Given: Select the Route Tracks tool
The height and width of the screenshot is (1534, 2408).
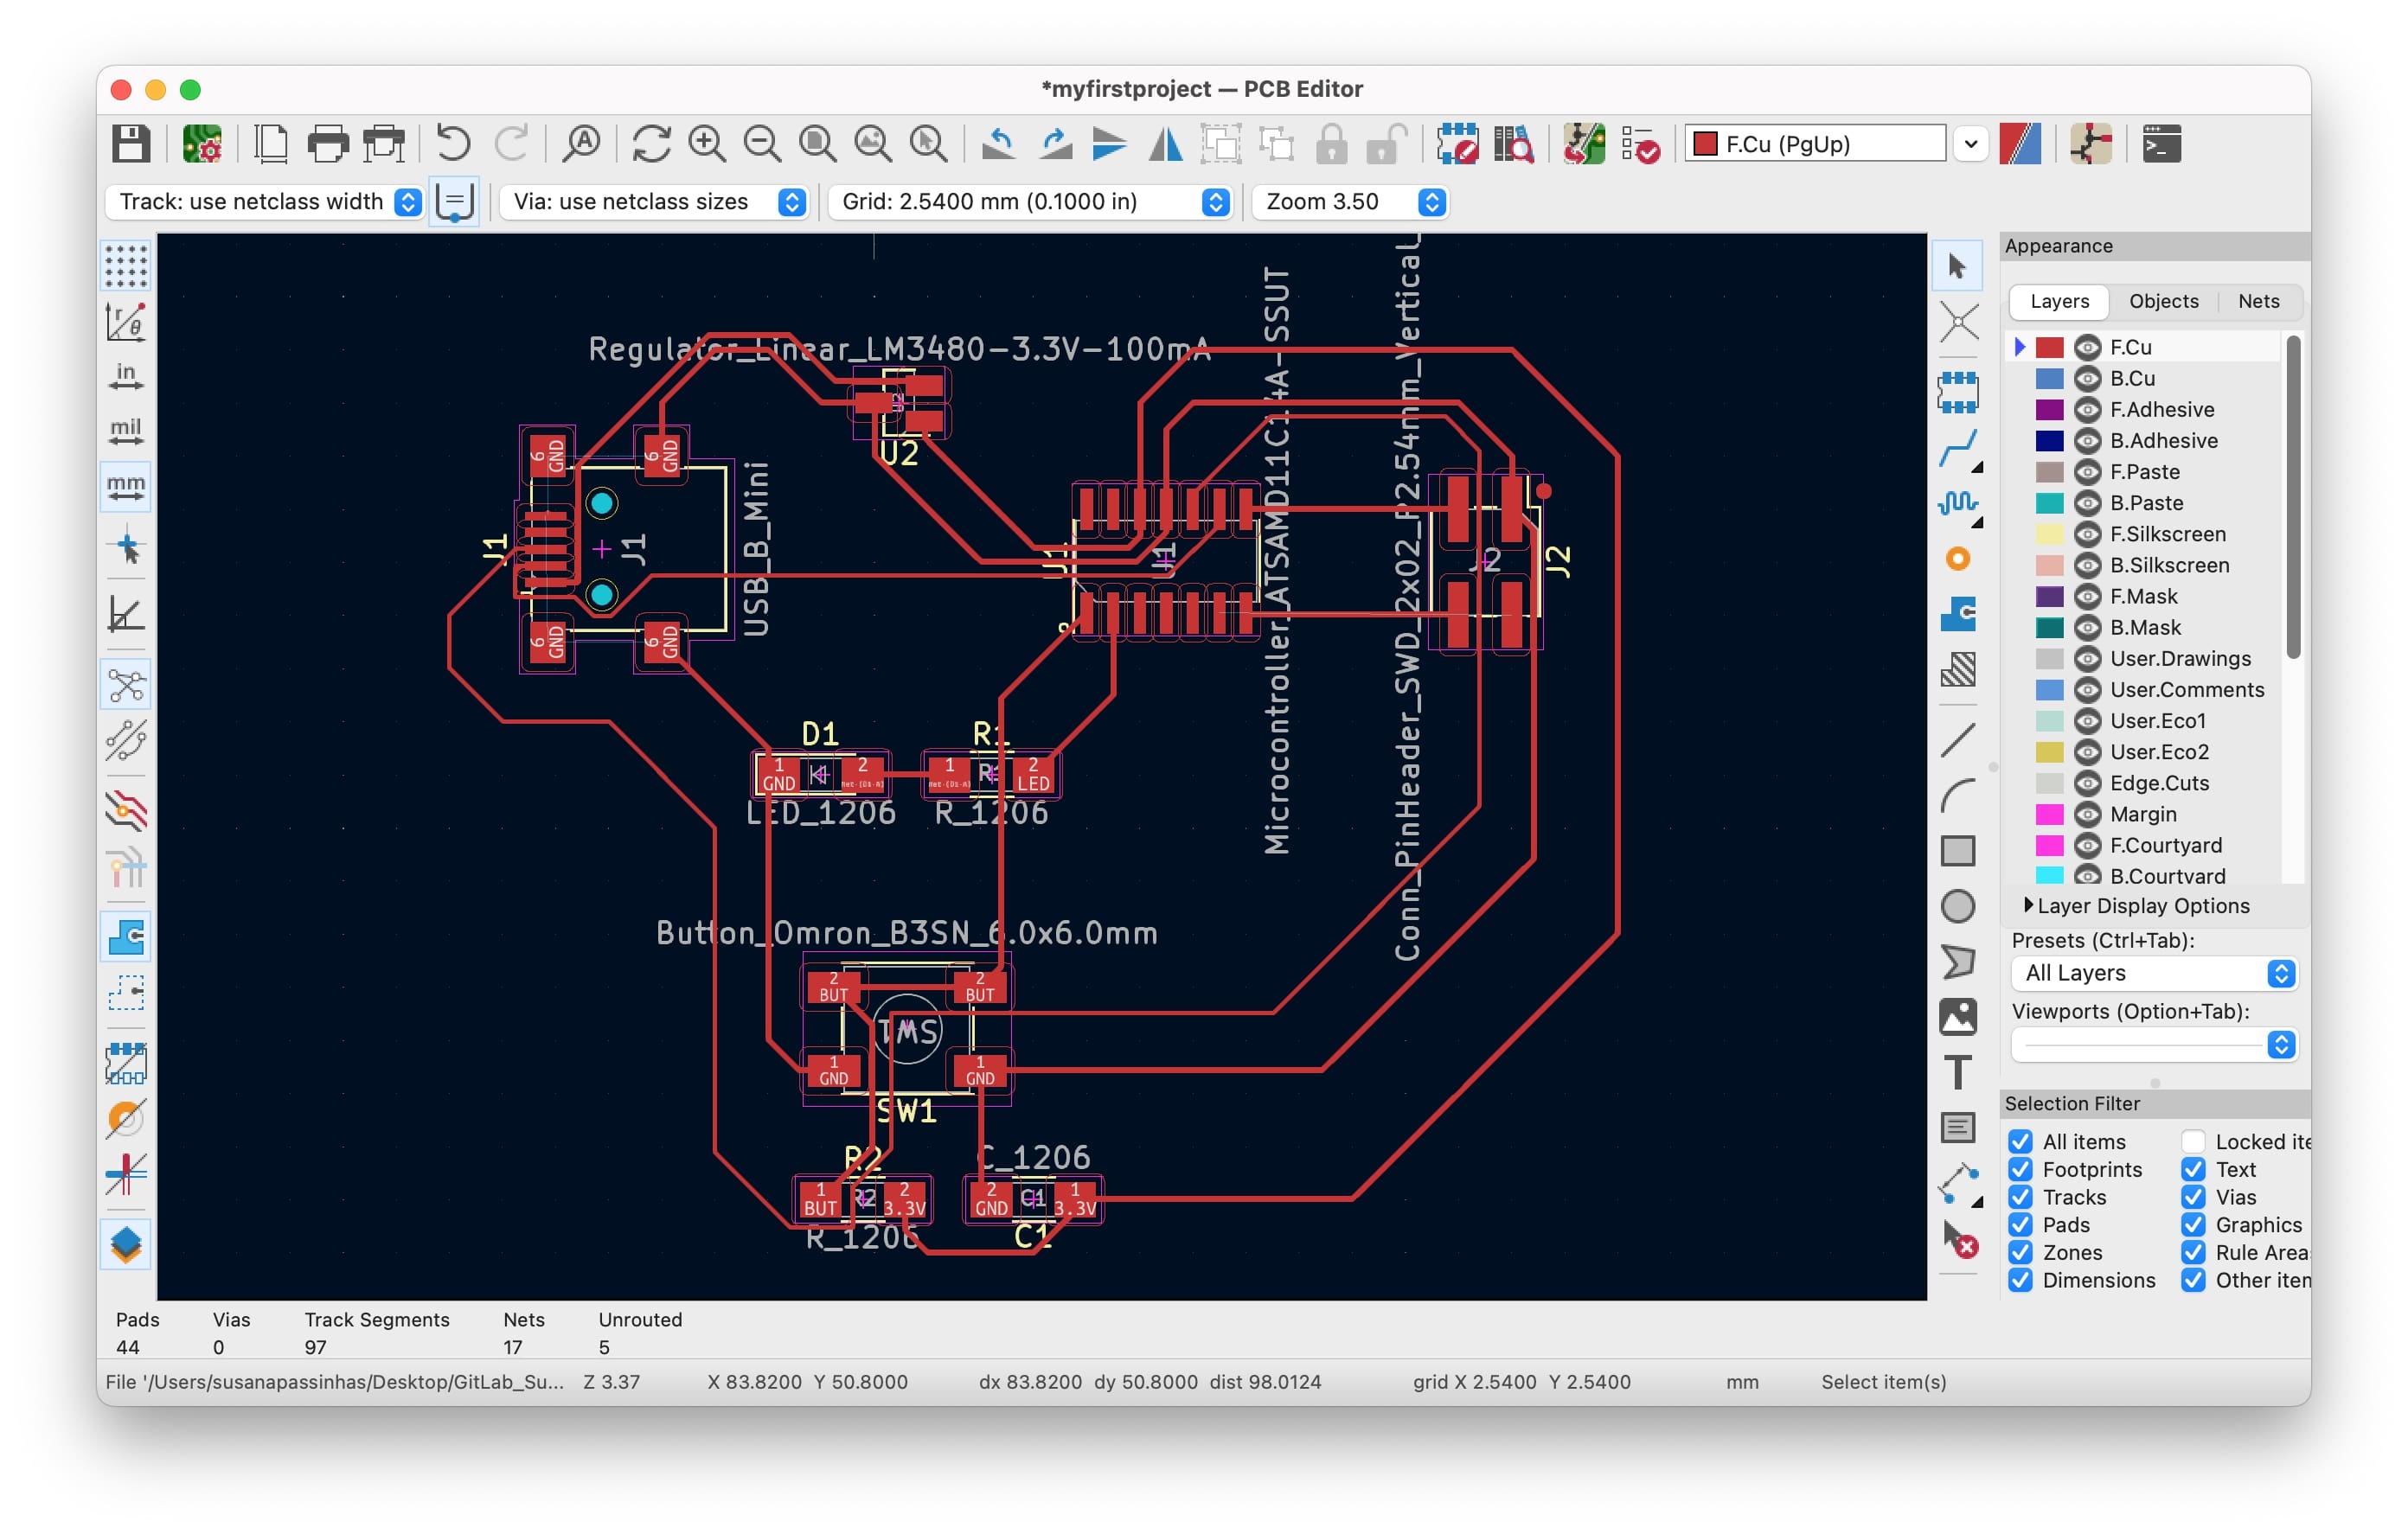Looking at the screenshot, I should 1958,449.
